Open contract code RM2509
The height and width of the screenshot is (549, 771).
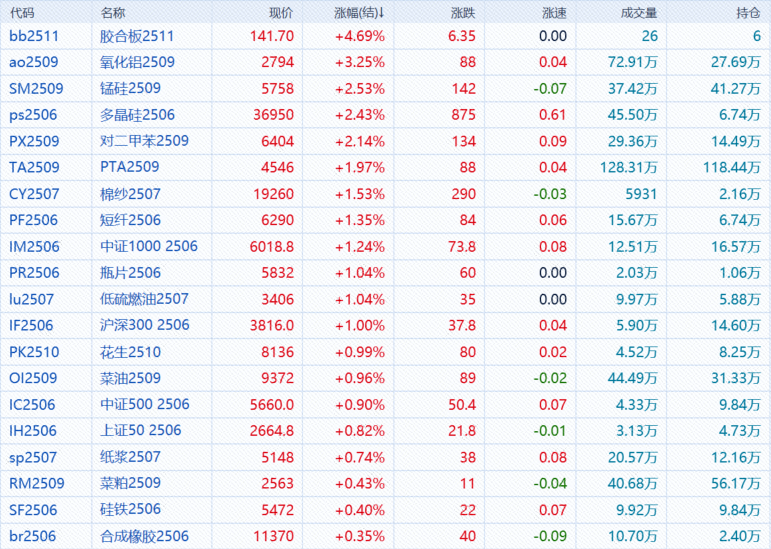coord(35,483)
